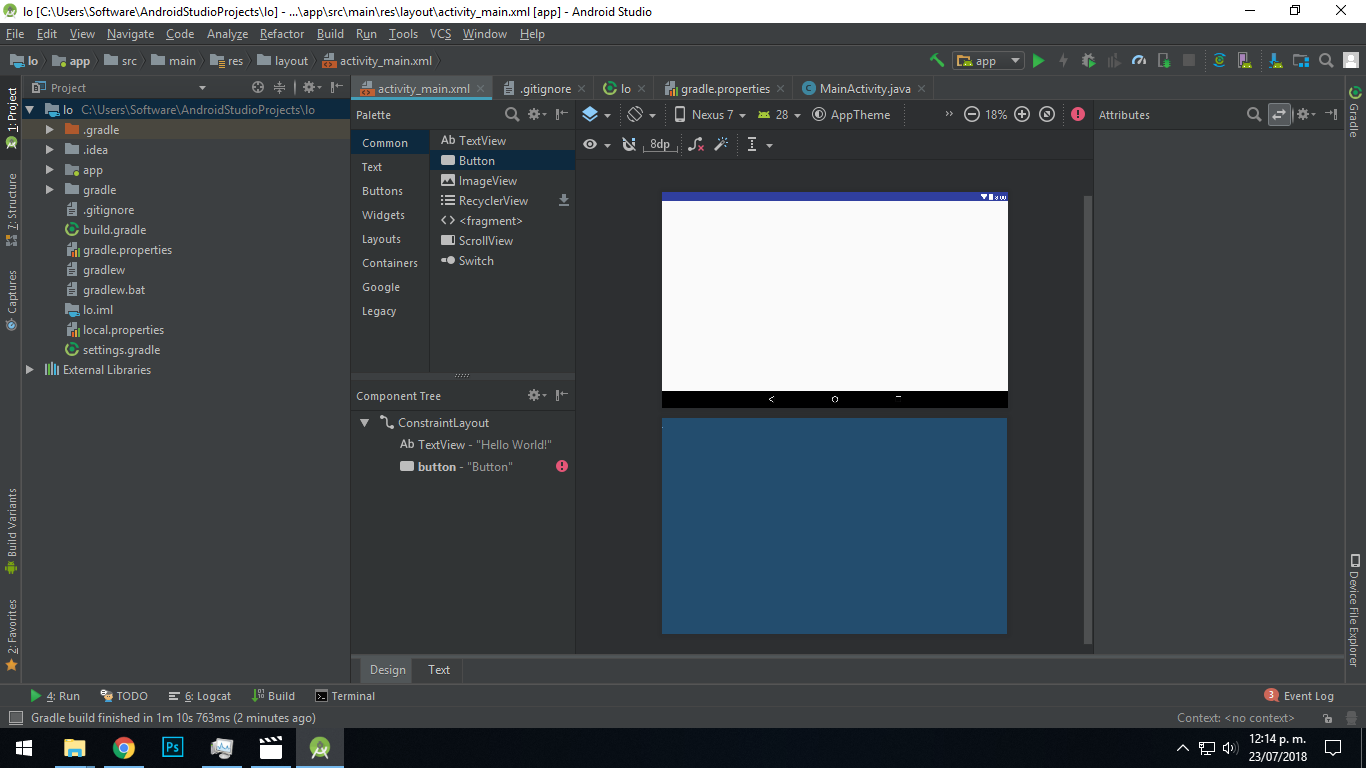Toggle the Attributes panel view switch

(1279, 115)
